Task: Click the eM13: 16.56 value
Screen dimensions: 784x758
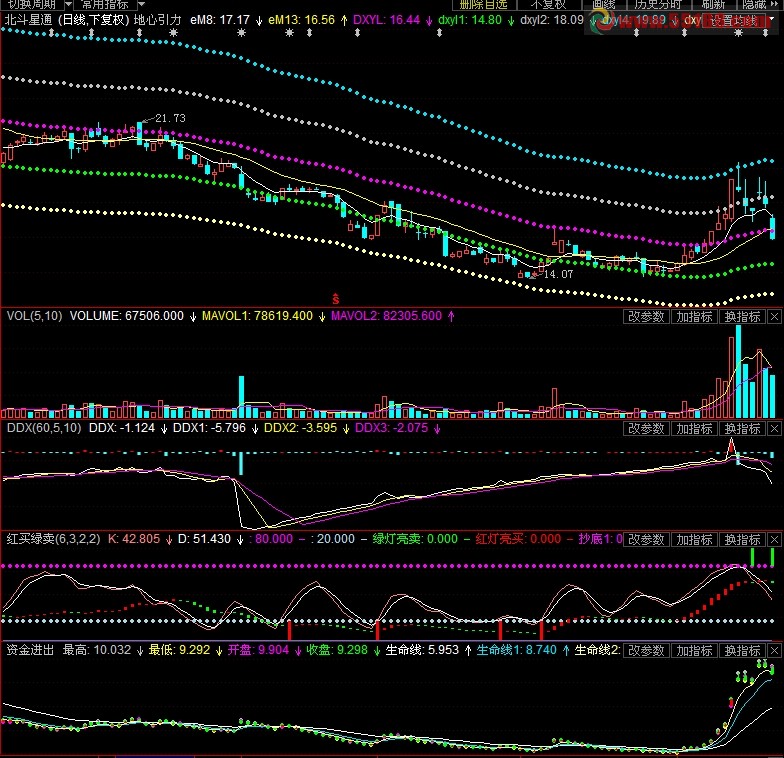Action: click(x=302, y=20)
